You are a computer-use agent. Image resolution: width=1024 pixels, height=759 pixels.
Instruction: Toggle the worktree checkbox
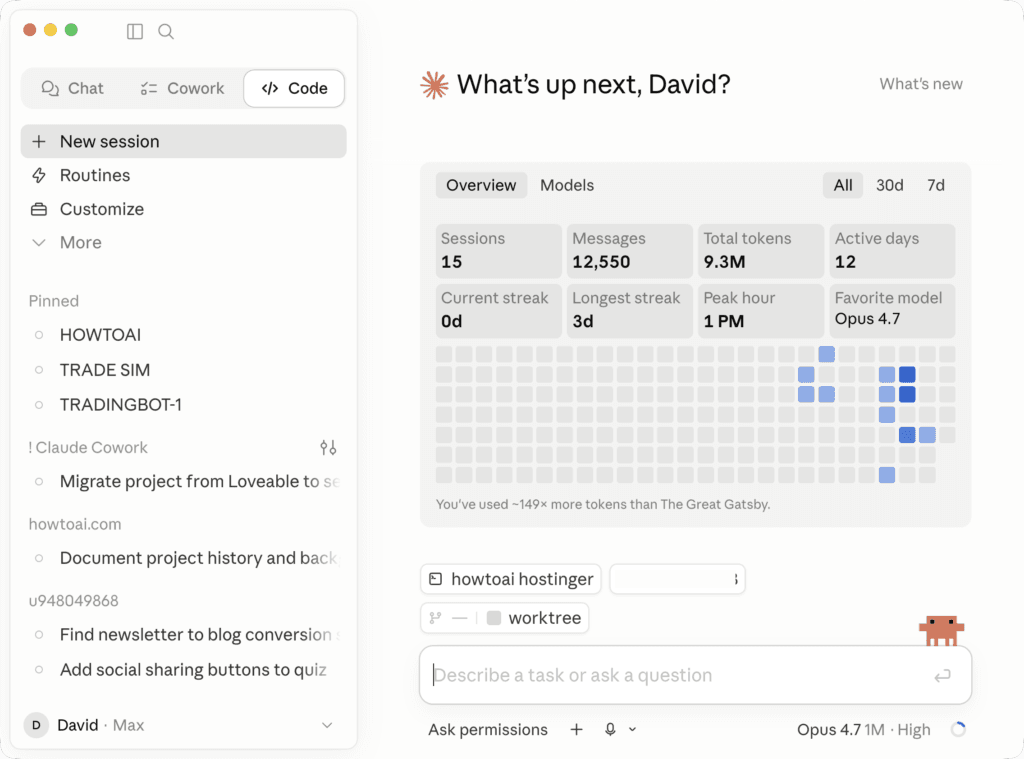coord(494,618)
